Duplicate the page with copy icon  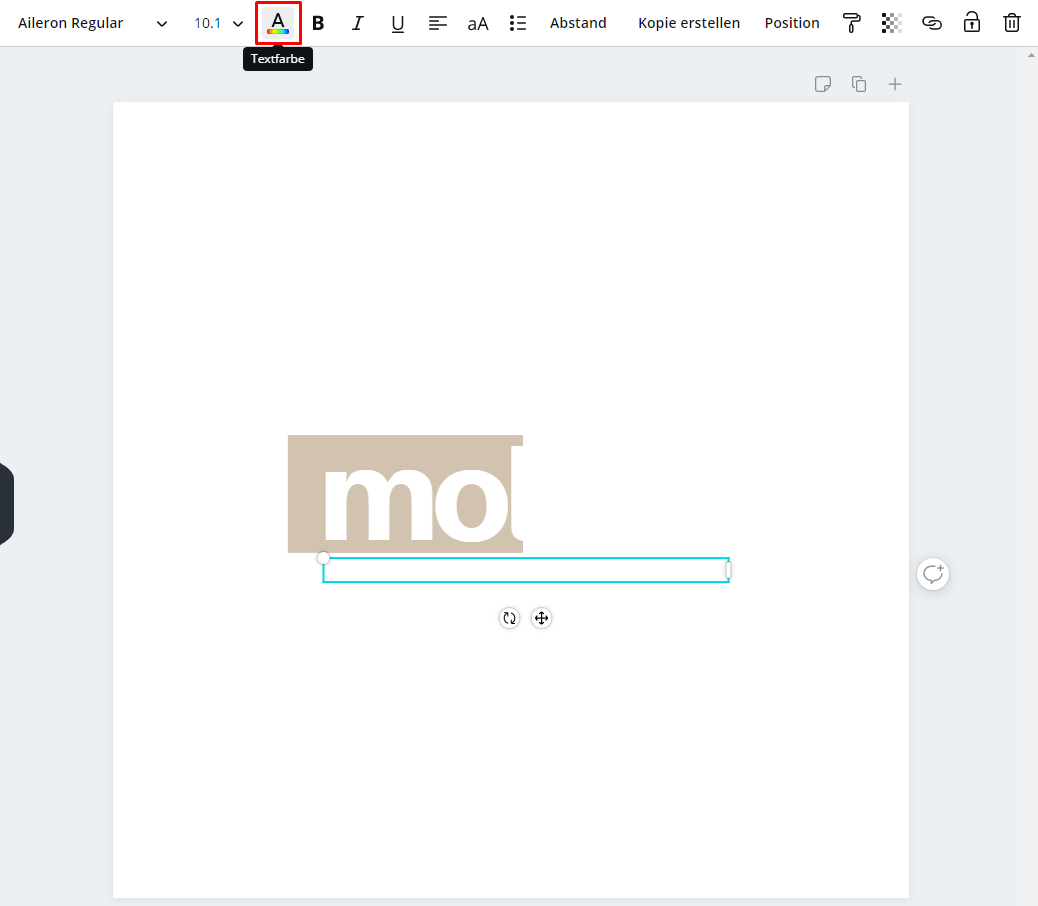click(859, 84)
